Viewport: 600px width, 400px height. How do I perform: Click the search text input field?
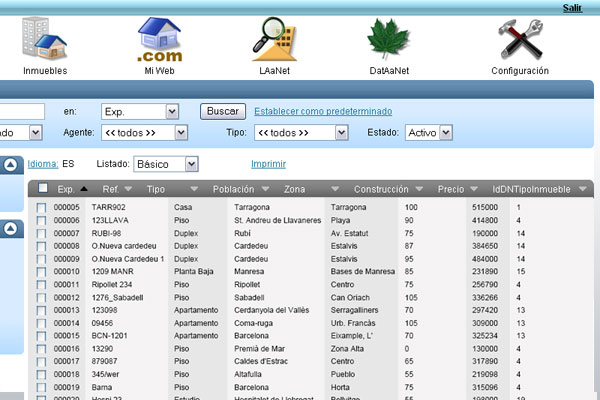[x=22, y=111]
